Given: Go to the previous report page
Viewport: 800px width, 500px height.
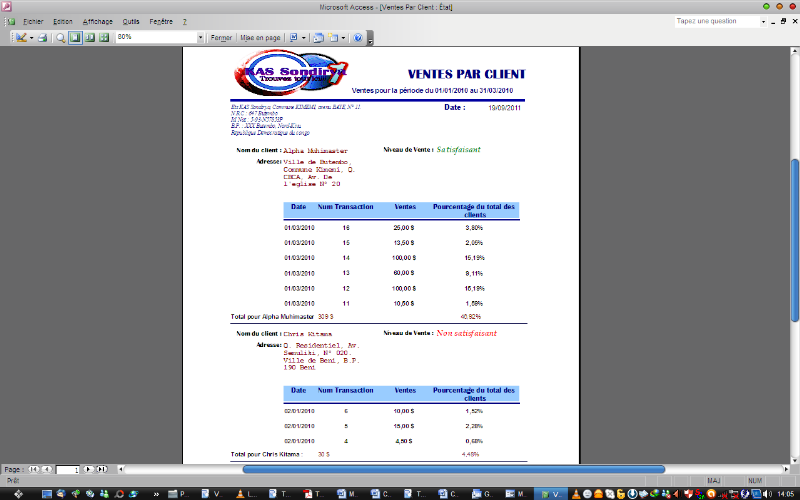Looking at the screenshot, I should pyautogui.click(x=46, y=469).
